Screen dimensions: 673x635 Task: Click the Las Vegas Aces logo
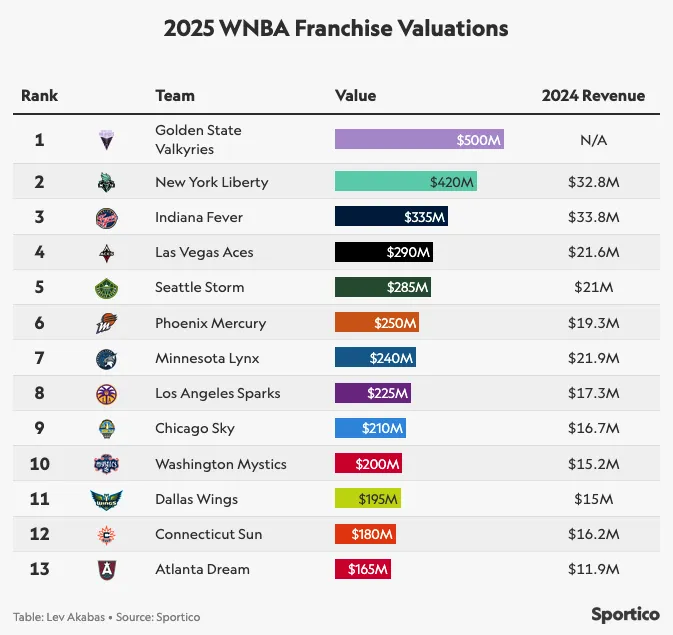106,252
